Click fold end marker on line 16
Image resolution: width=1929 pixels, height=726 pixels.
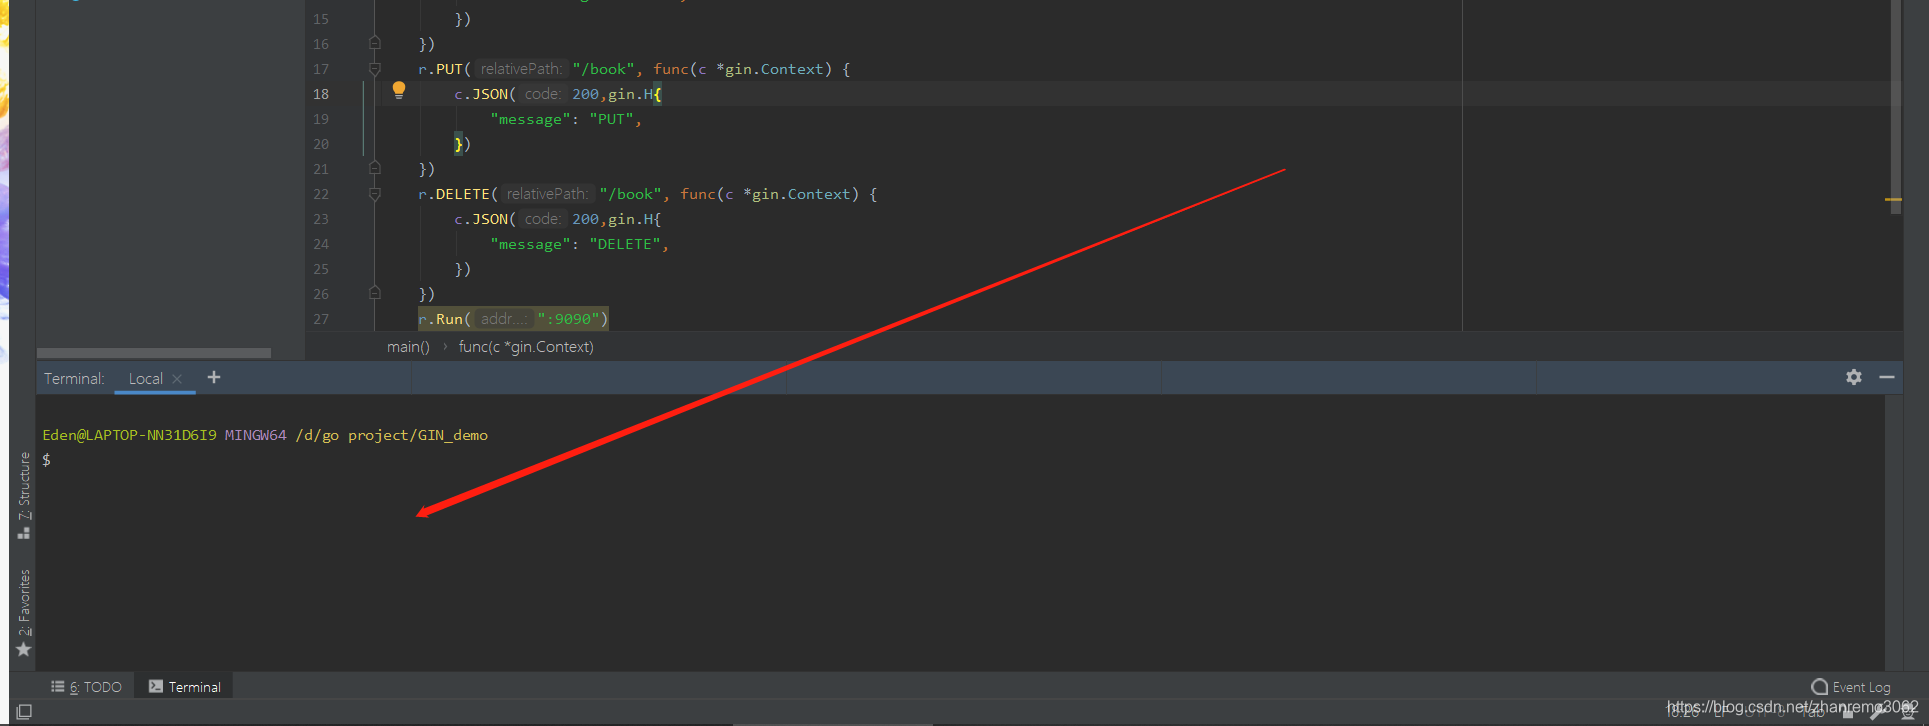(375, 43)
